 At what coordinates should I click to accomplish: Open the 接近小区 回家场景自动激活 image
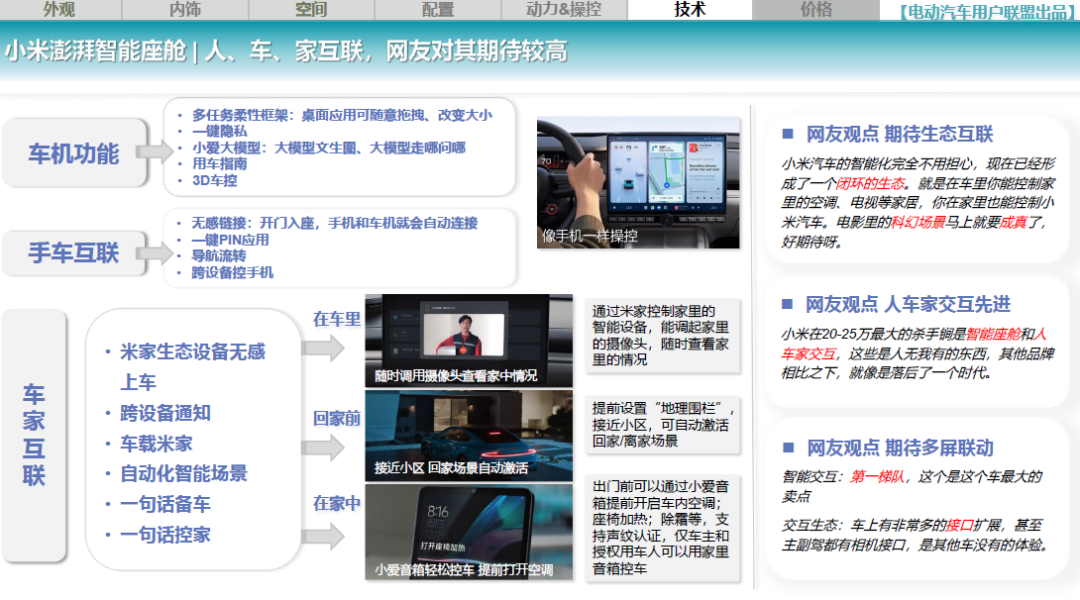[x=468, y=435]
